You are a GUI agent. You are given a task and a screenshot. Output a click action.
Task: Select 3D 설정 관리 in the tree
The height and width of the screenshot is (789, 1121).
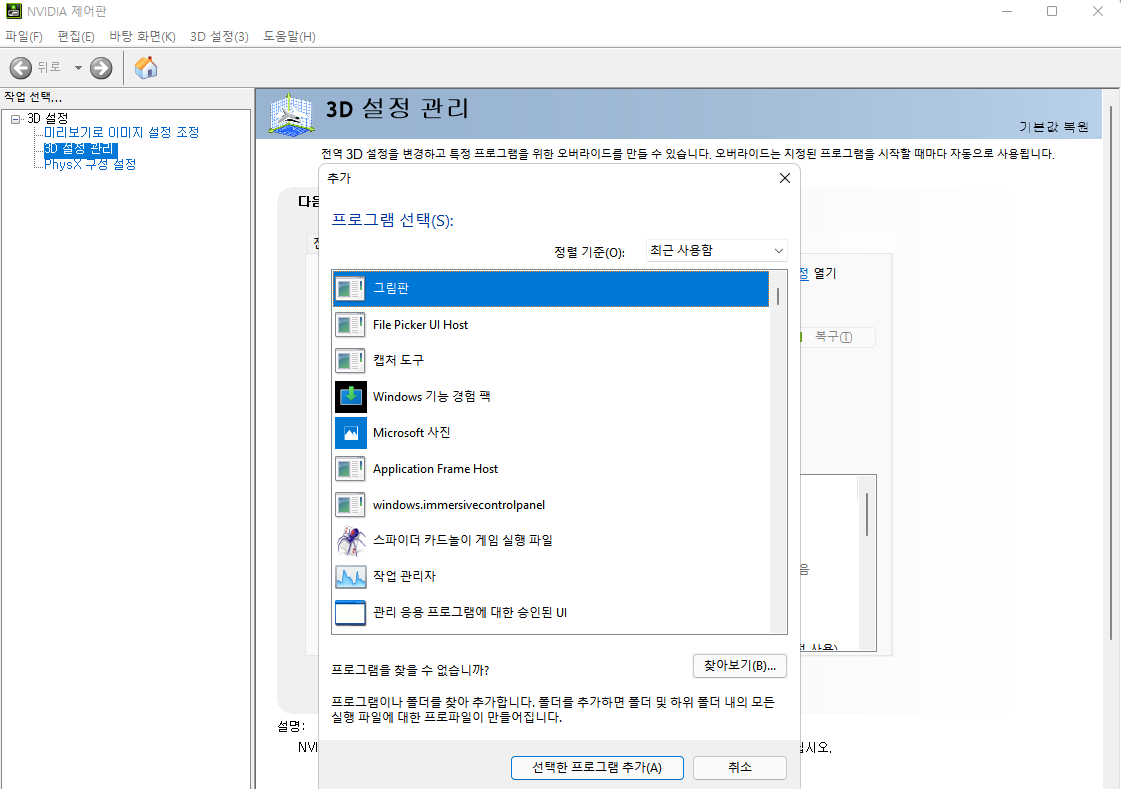[x=80, y=149]
